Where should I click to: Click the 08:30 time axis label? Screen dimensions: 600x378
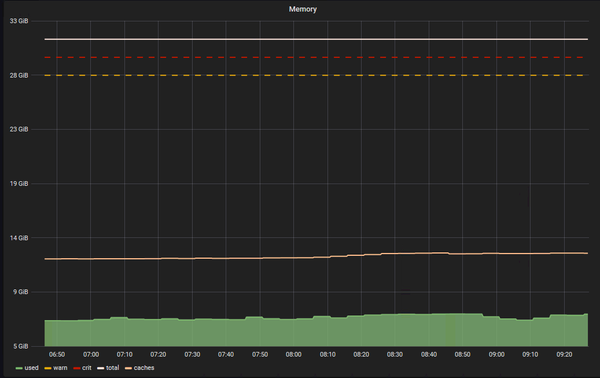click(x=395, y=355)
